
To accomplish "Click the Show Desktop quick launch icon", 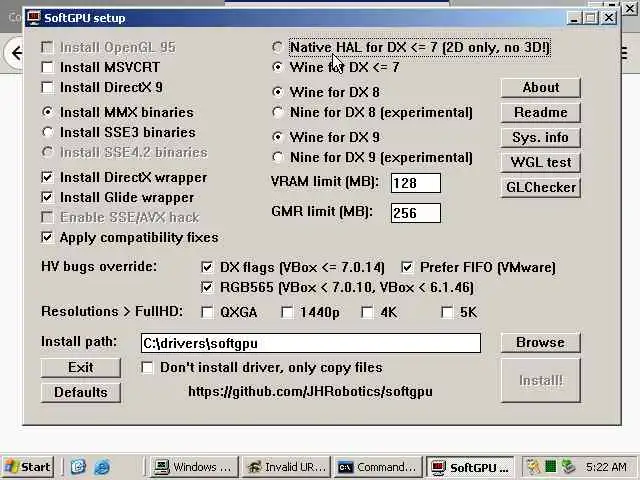I will [x=78, y=467].
